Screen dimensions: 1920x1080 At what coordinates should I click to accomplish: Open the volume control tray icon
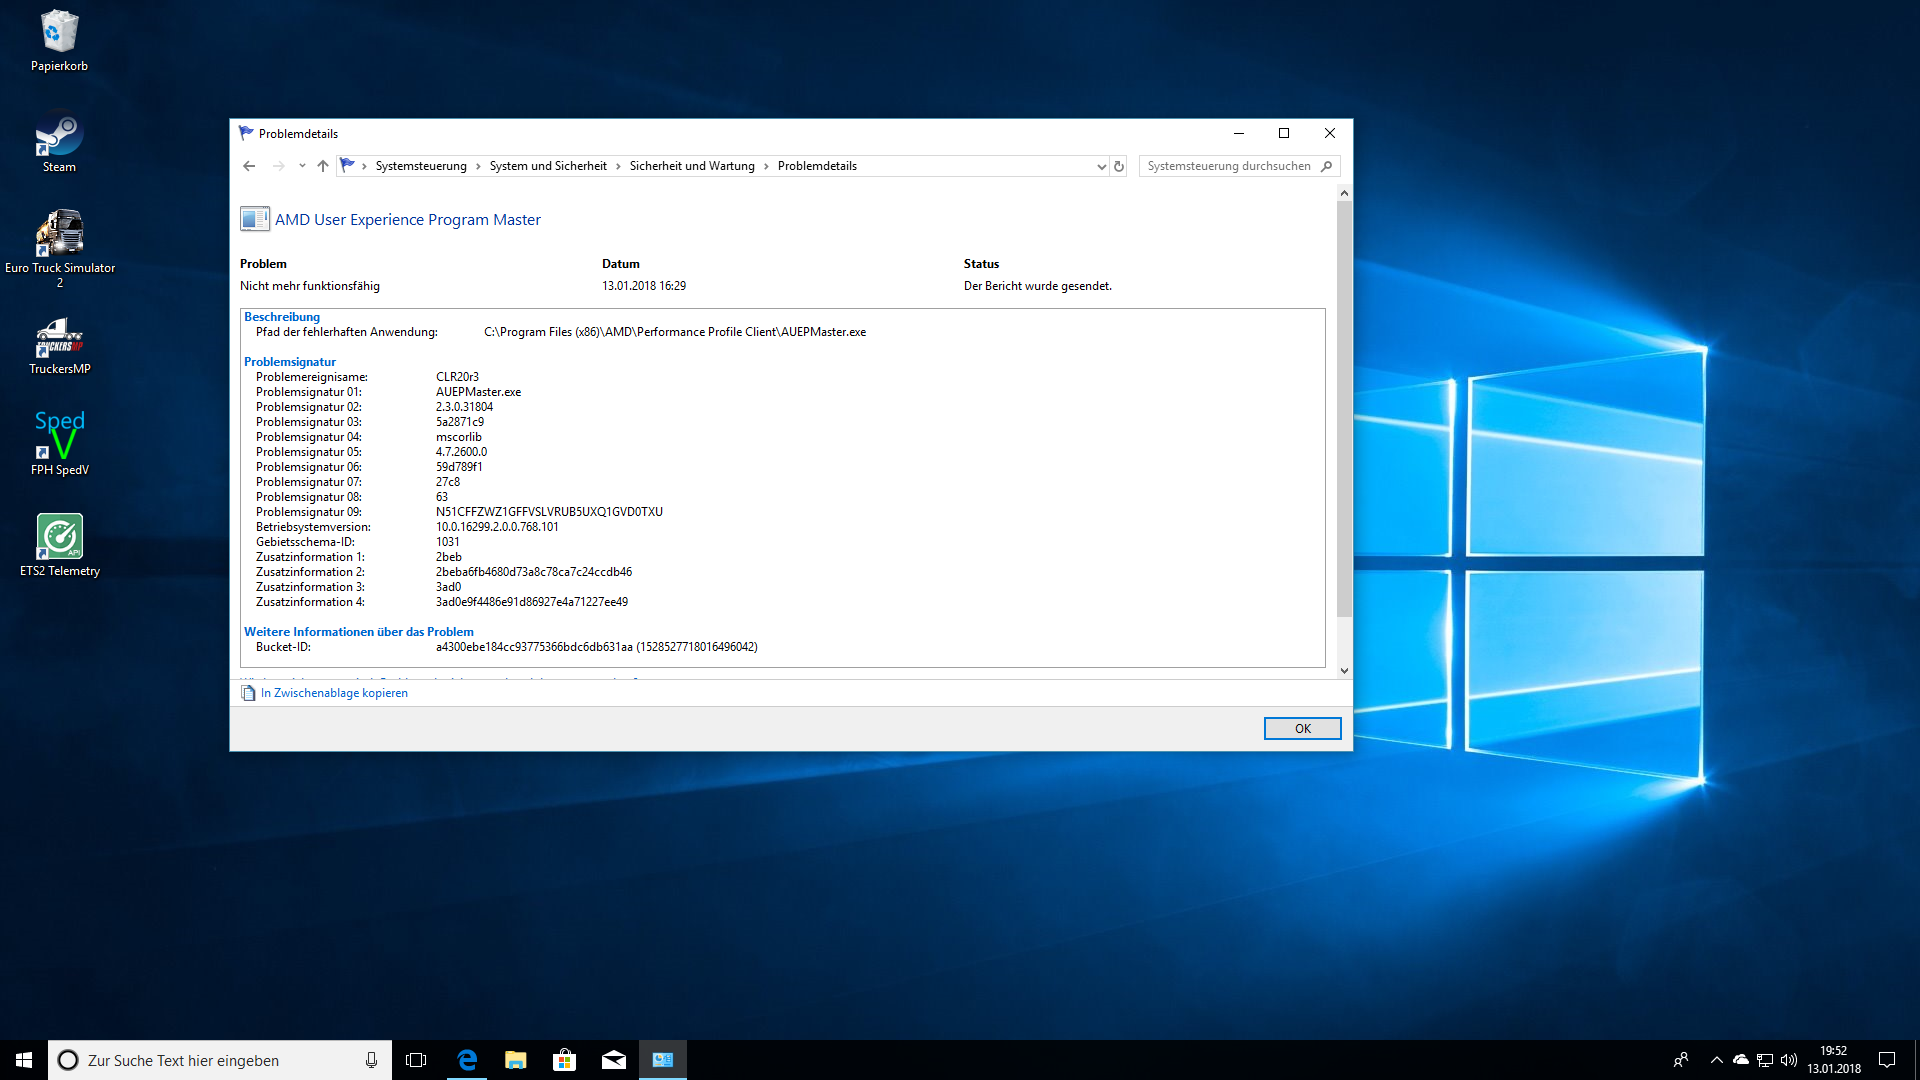(1789, 1060)
